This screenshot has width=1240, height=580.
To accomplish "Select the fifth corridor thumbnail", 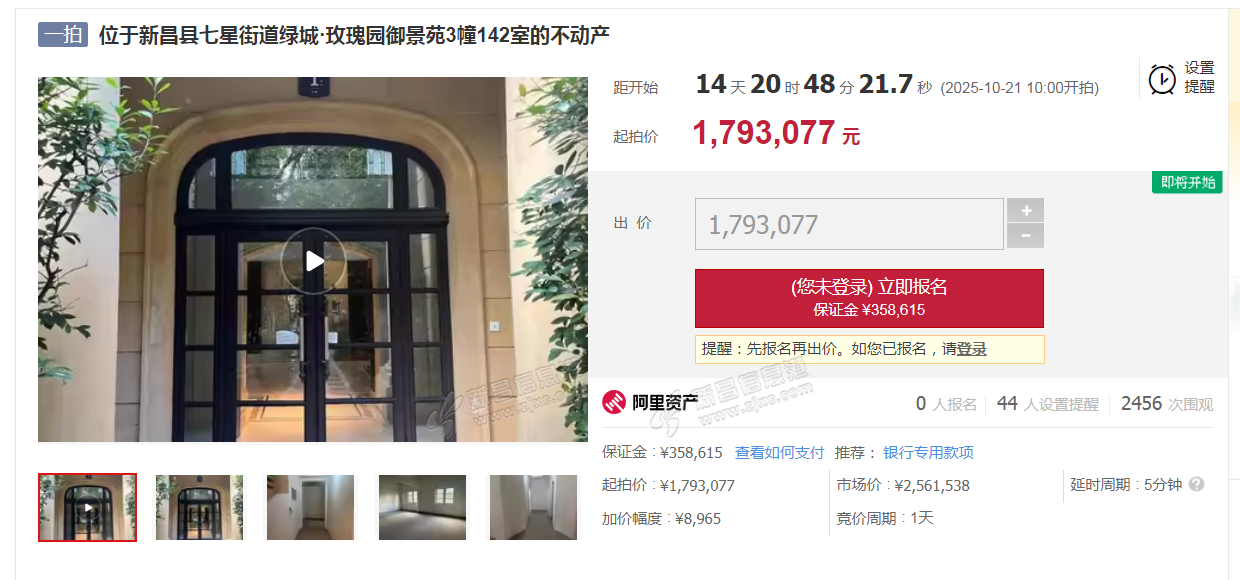I will click(533, 507).
